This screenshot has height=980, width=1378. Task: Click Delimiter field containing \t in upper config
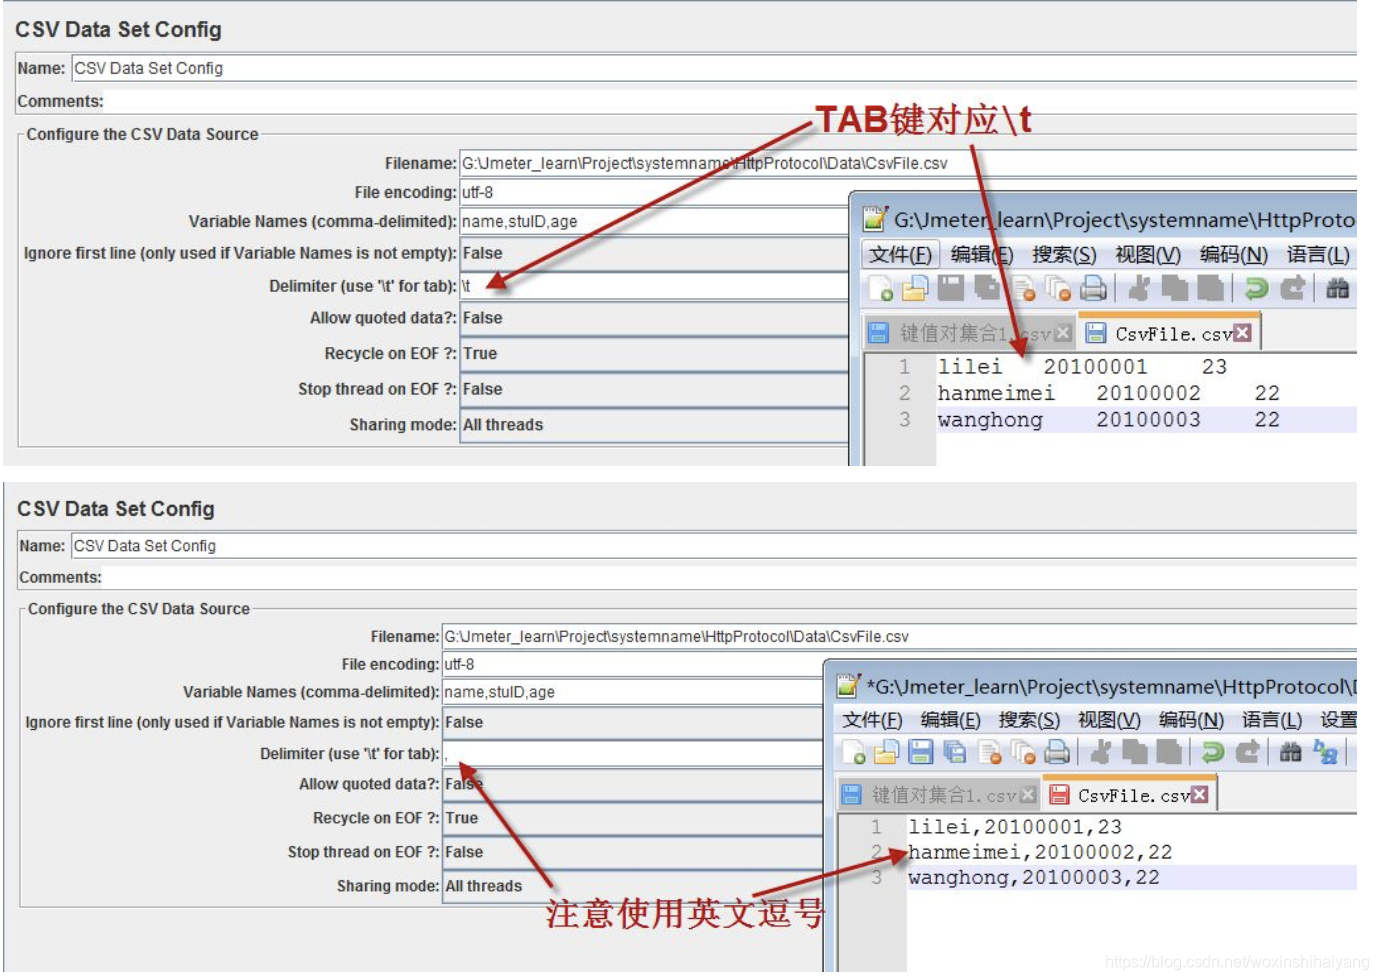(x=654, y=286)
